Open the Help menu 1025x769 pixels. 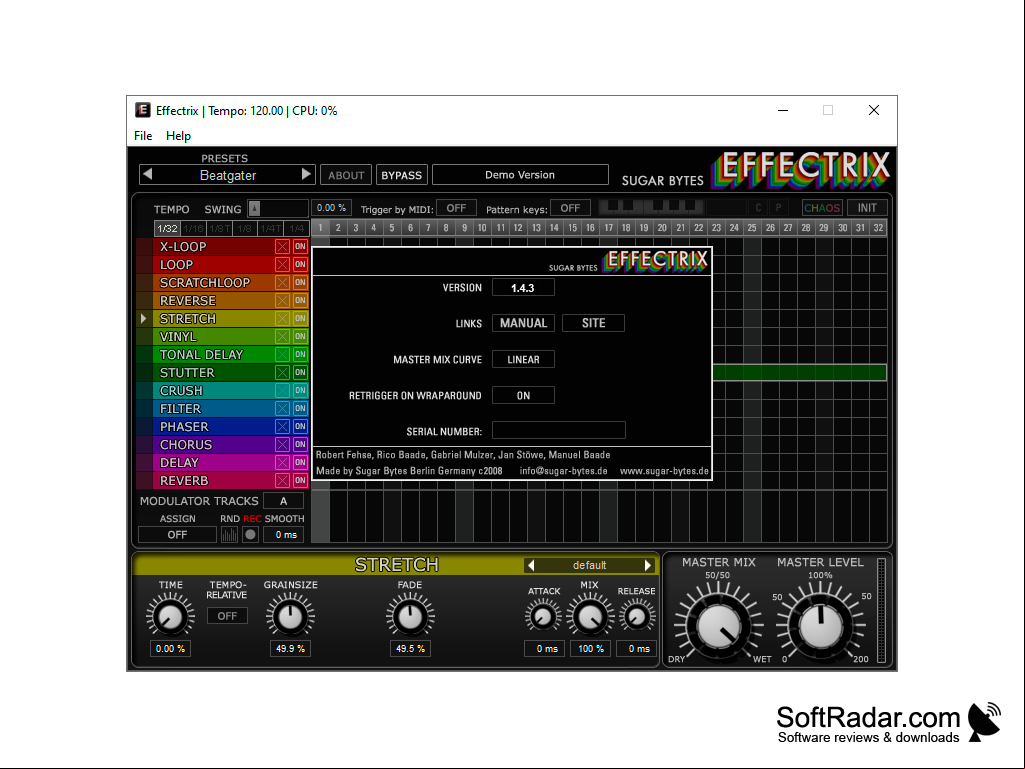pyautogui.click(x=178, y=135)
